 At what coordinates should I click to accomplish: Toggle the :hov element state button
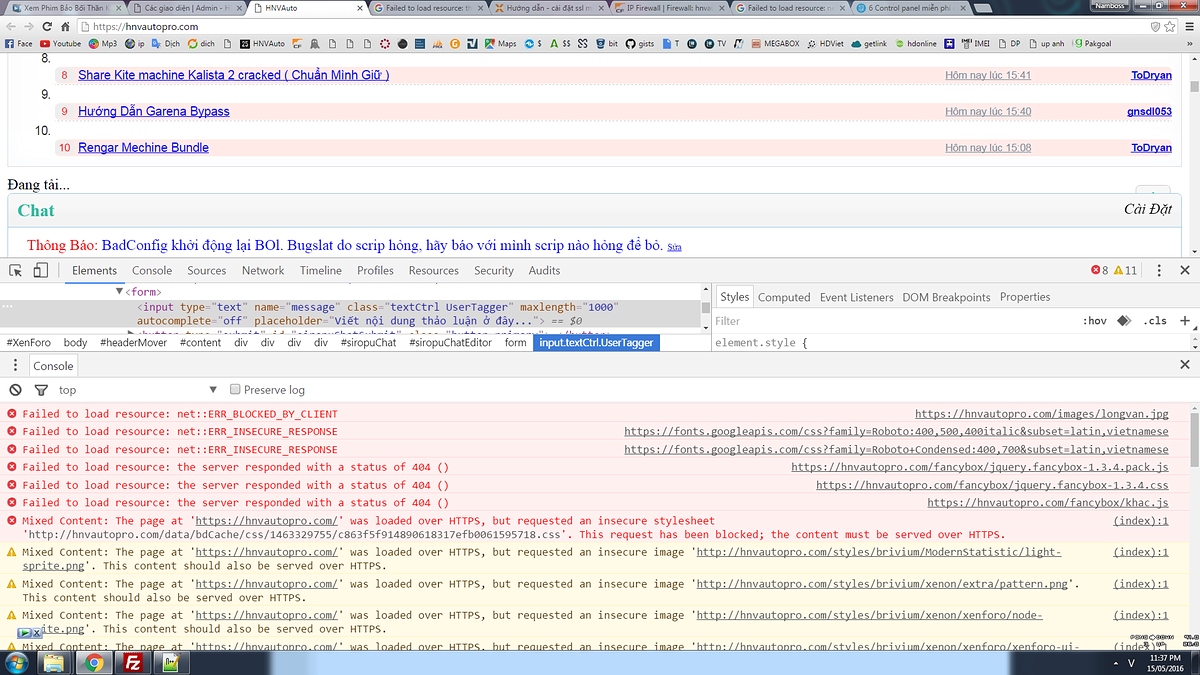[x=1095, y=321]
